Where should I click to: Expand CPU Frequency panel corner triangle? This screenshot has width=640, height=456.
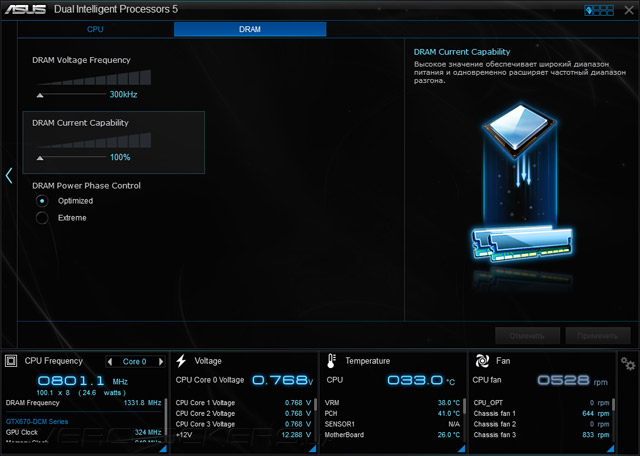coord(163,448)
